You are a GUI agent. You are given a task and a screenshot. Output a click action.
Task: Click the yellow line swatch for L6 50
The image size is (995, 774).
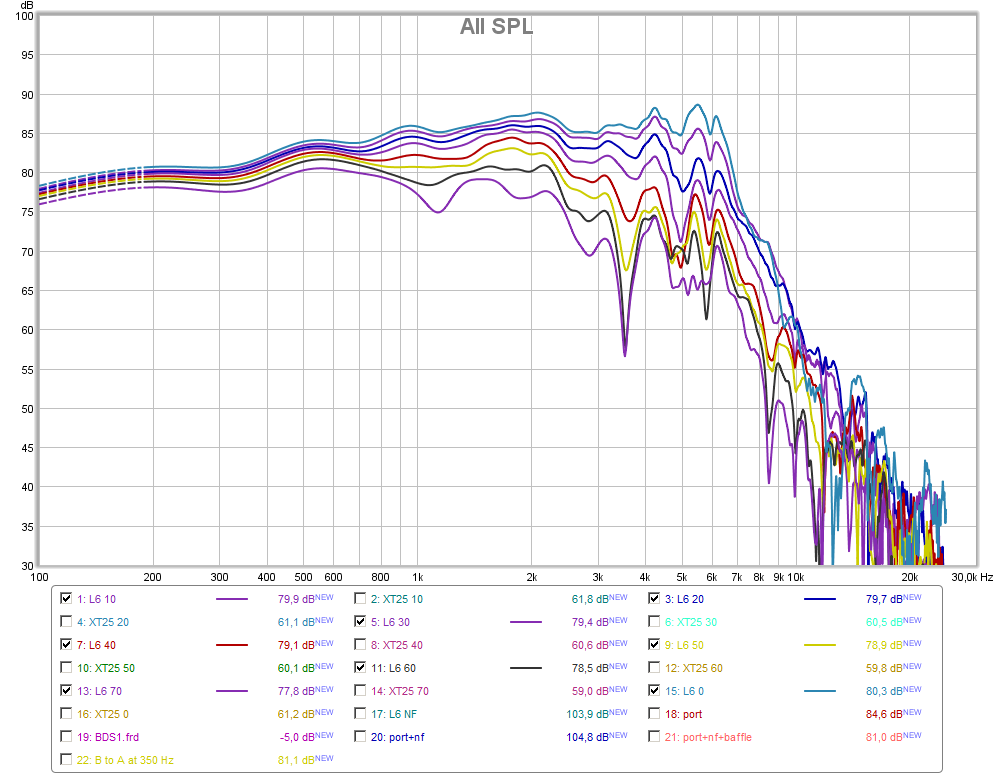coord(820,645)
